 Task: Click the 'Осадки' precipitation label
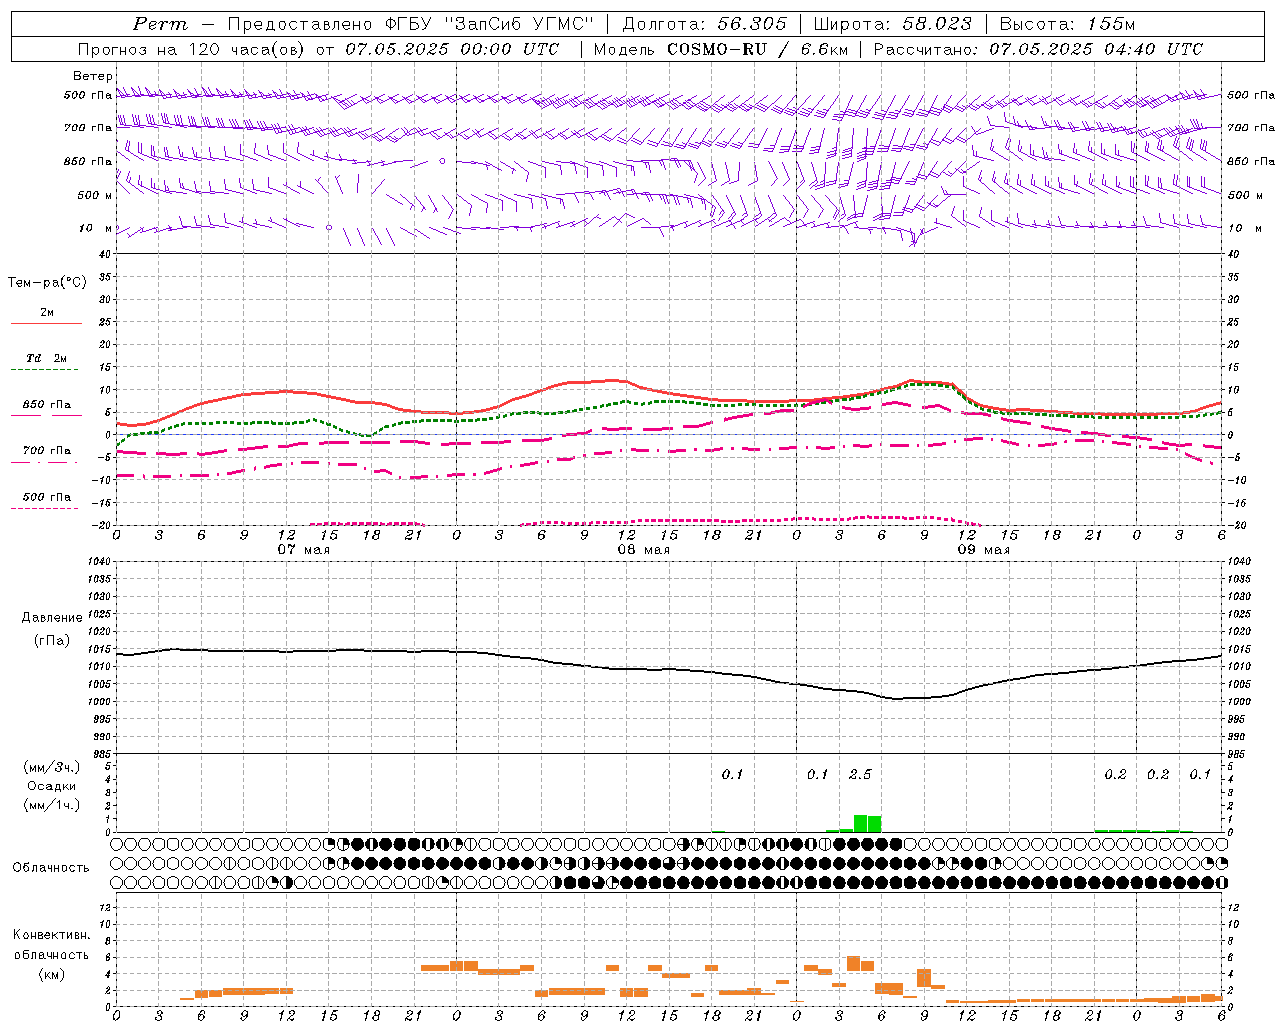(x=52, y=786)
